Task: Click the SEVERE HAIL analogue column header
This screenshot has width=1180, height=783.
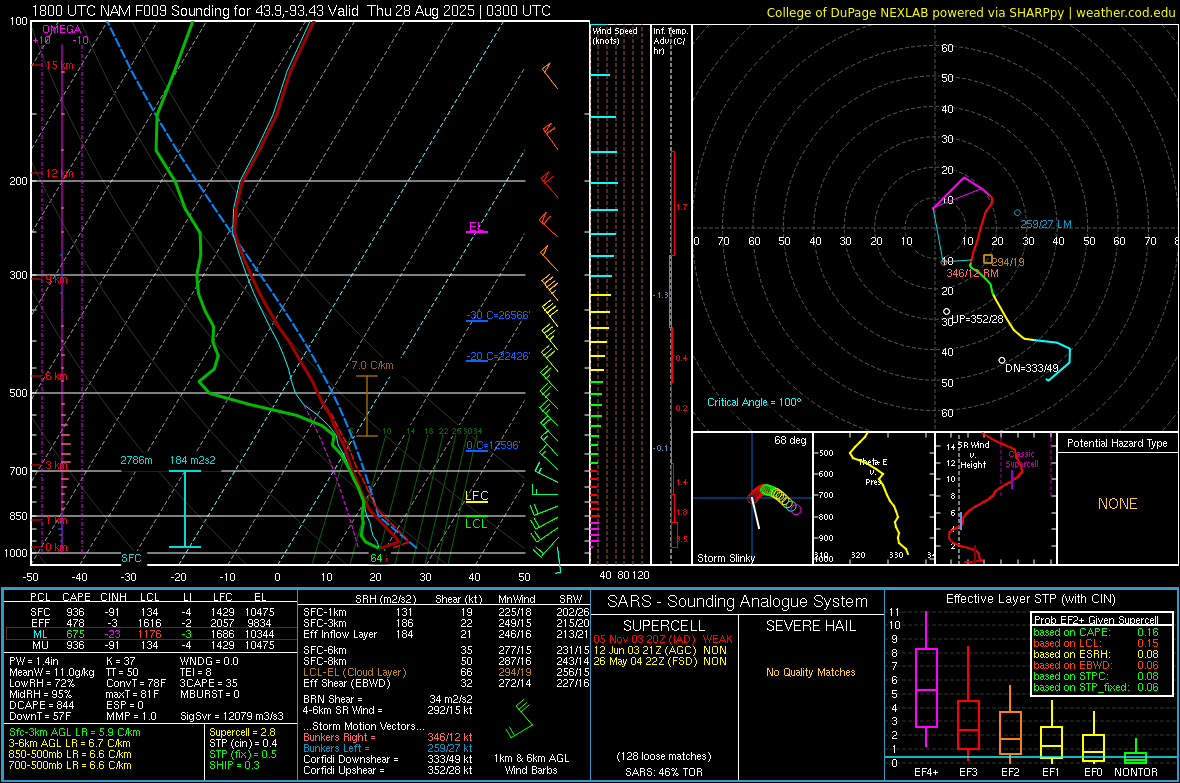Action: click(810, 626)
